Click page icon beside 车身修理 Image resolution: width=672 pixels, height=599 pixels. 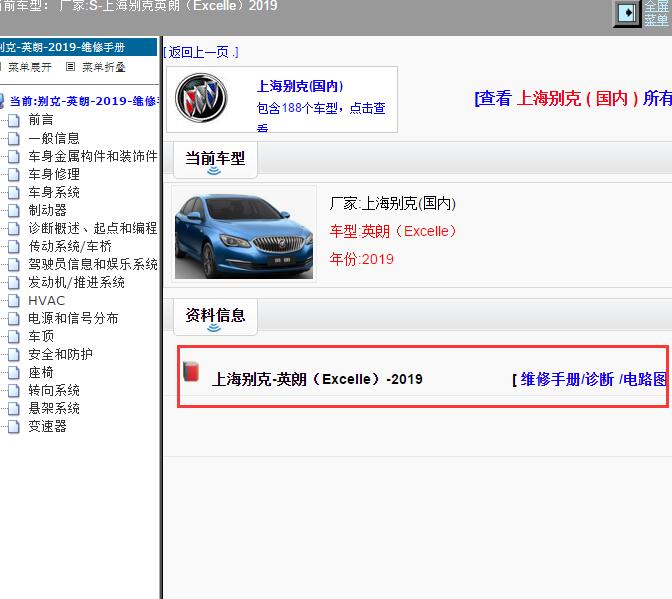pyautogui.click(x=14, y=174)
